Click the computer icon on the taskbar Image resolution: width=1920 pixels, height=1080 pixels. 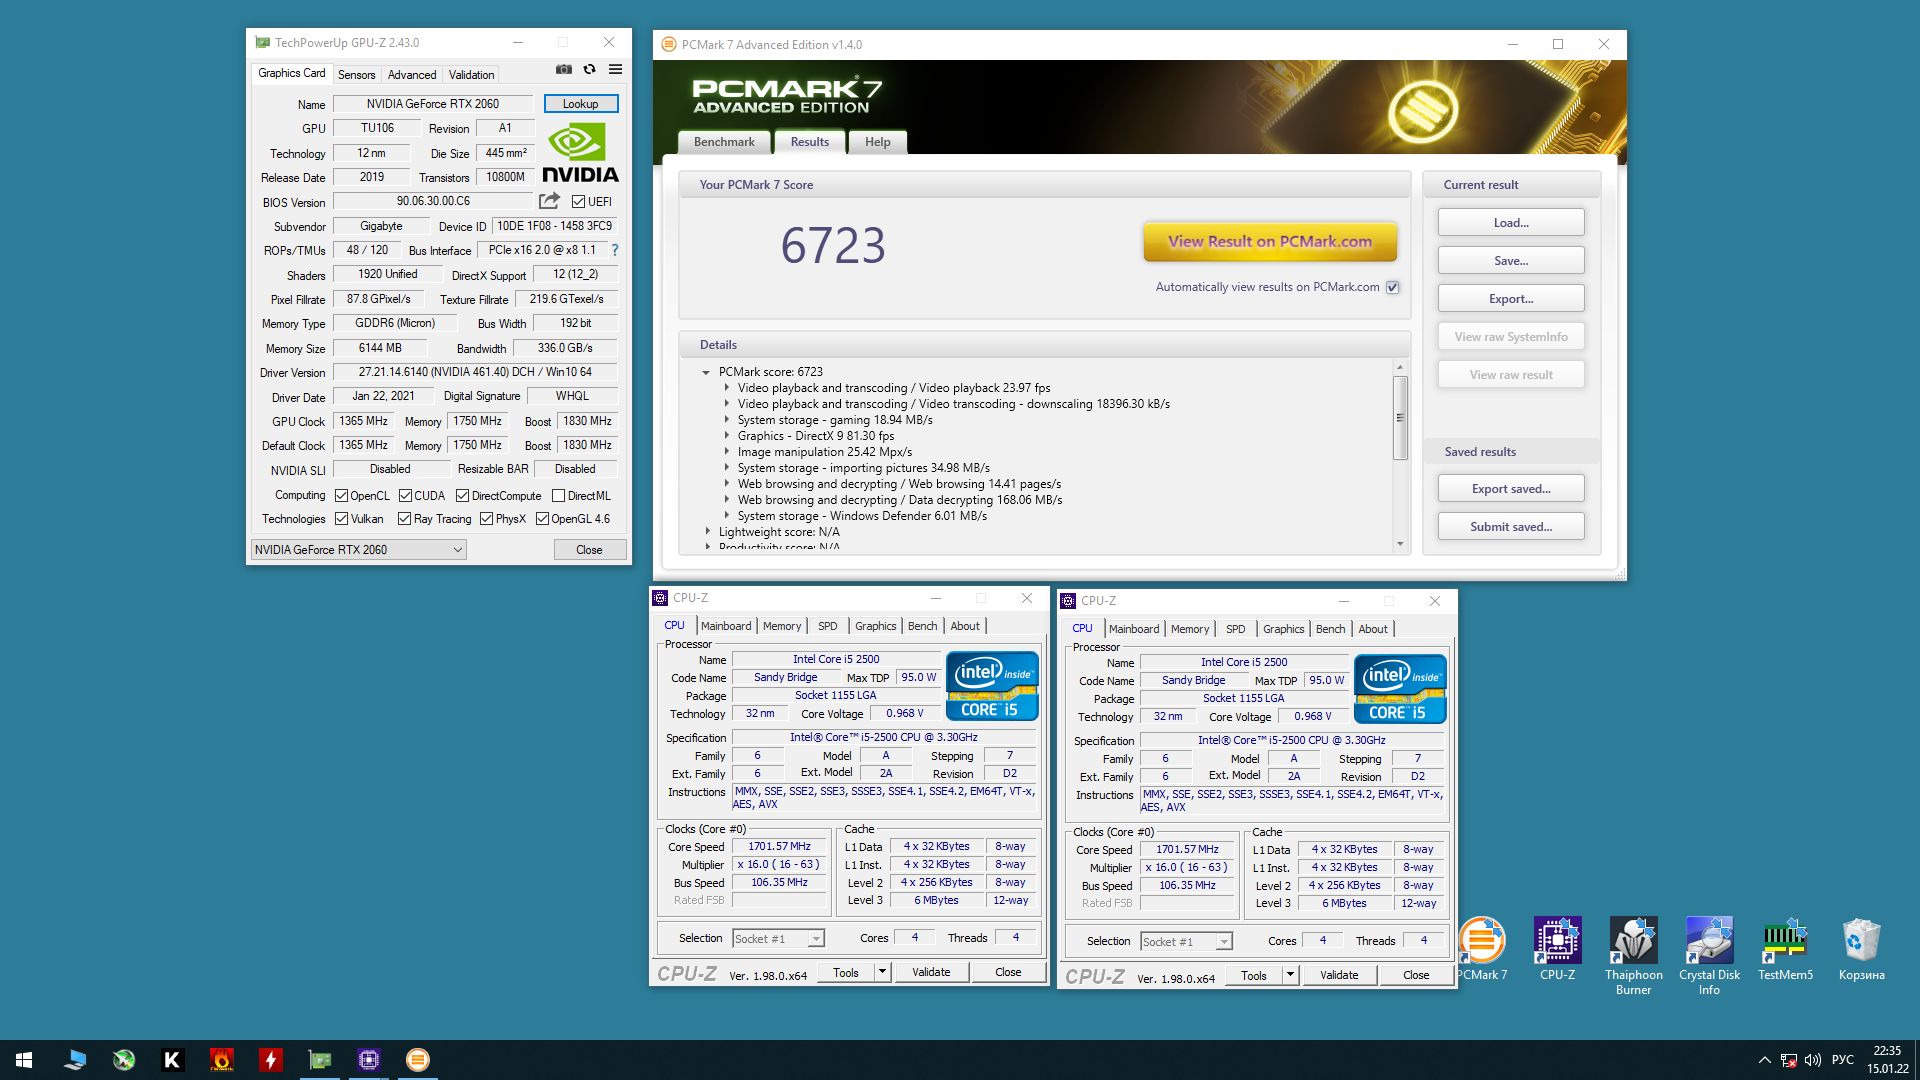tap(75, 1060)
